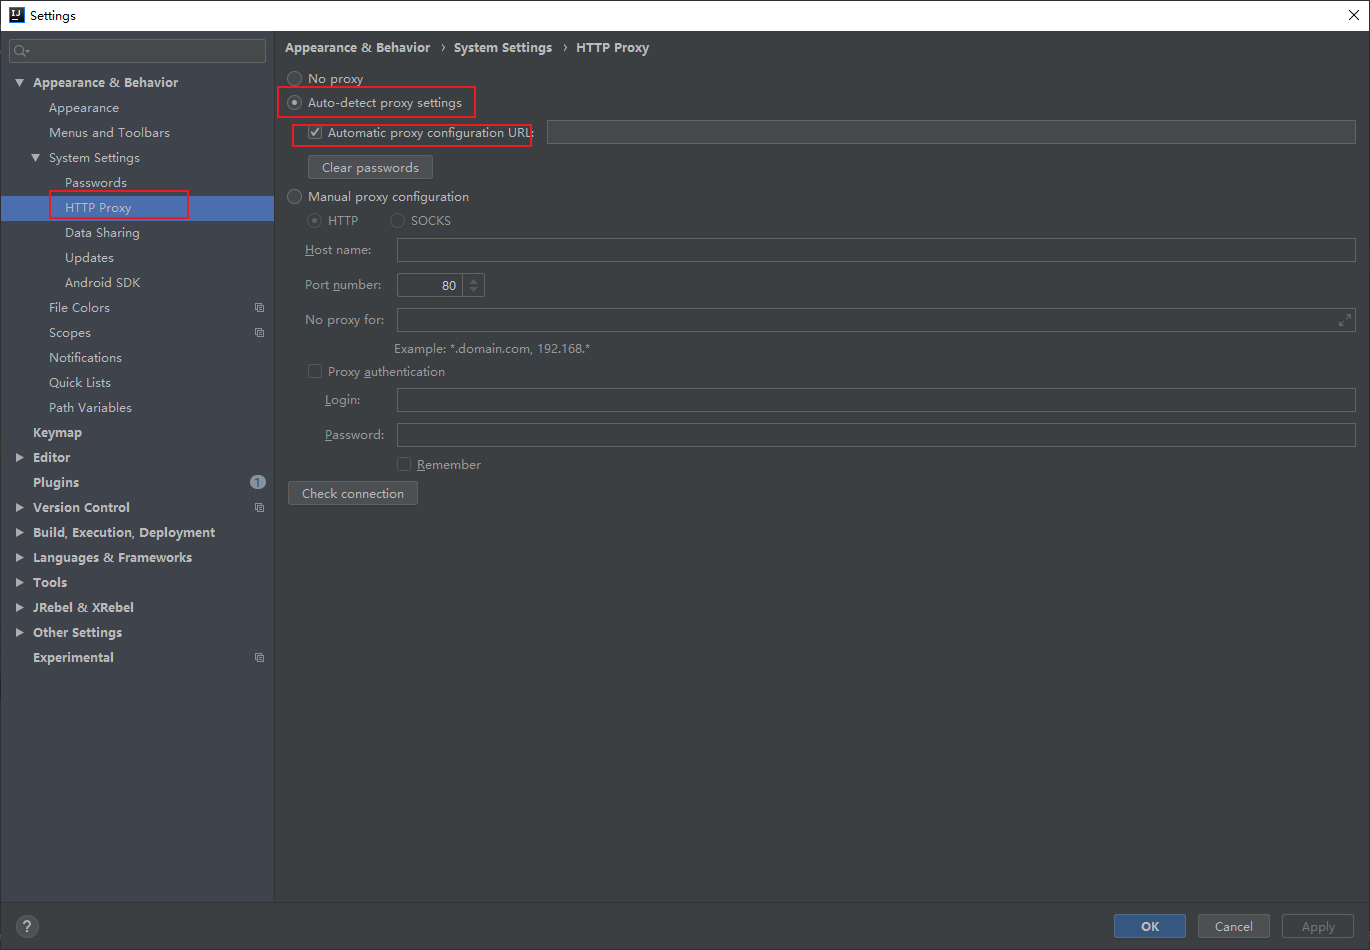Select the HTTP proxy type radio
Viewport: 1370px width, 950px height.
point(314,220)
